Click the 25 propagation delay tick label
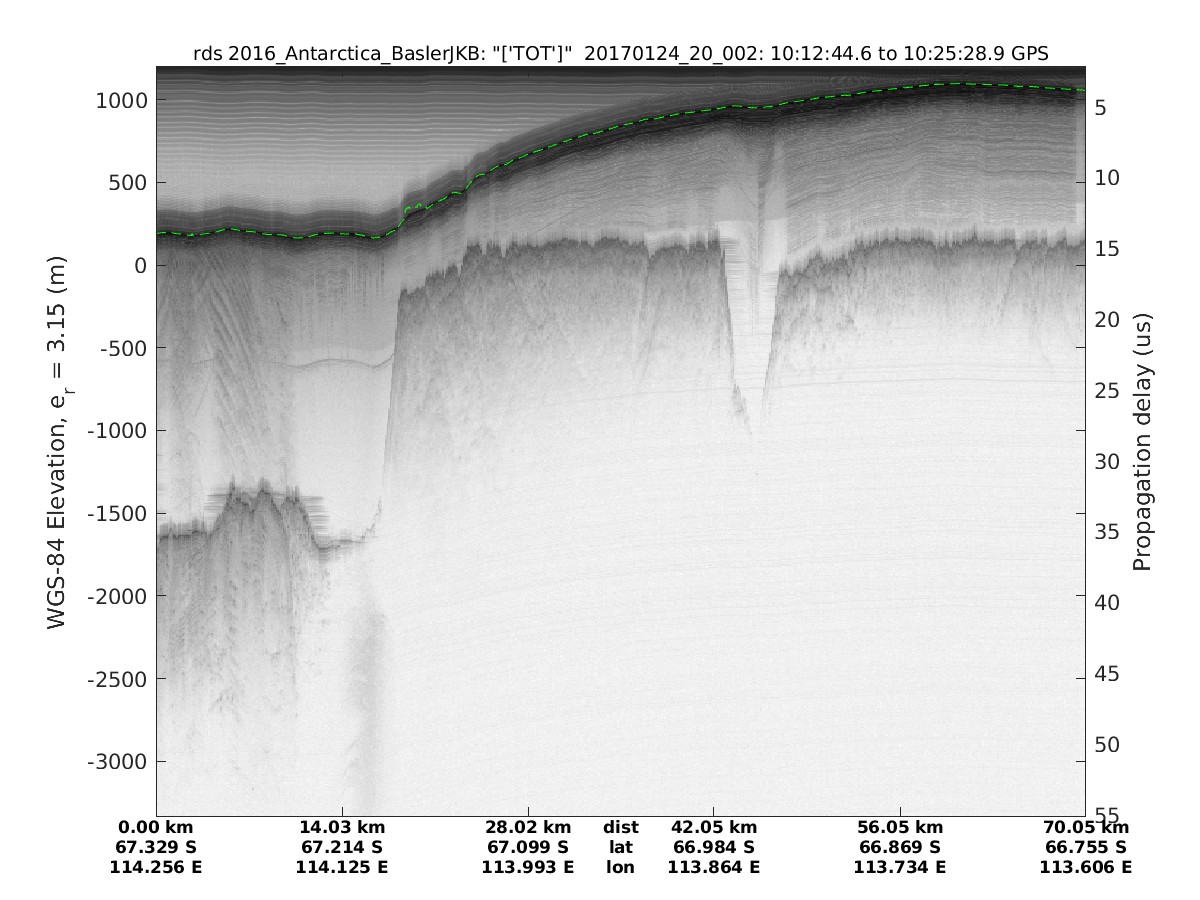1200x900 pixels. (1105, 391)
